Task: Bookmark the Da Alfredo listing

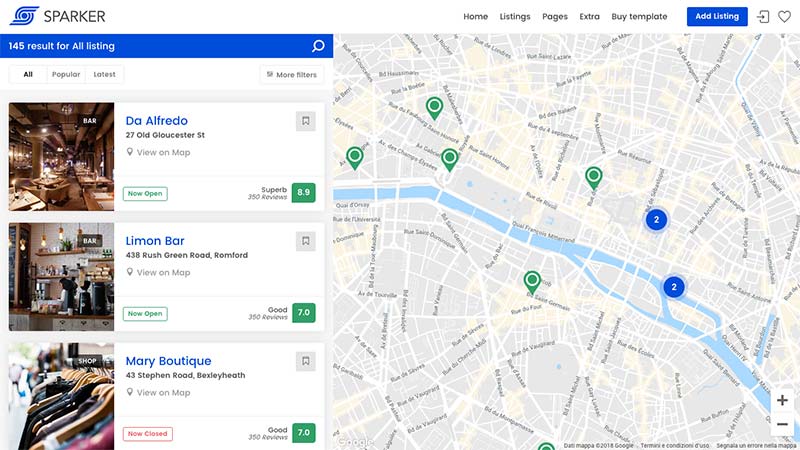Action: 306,121
